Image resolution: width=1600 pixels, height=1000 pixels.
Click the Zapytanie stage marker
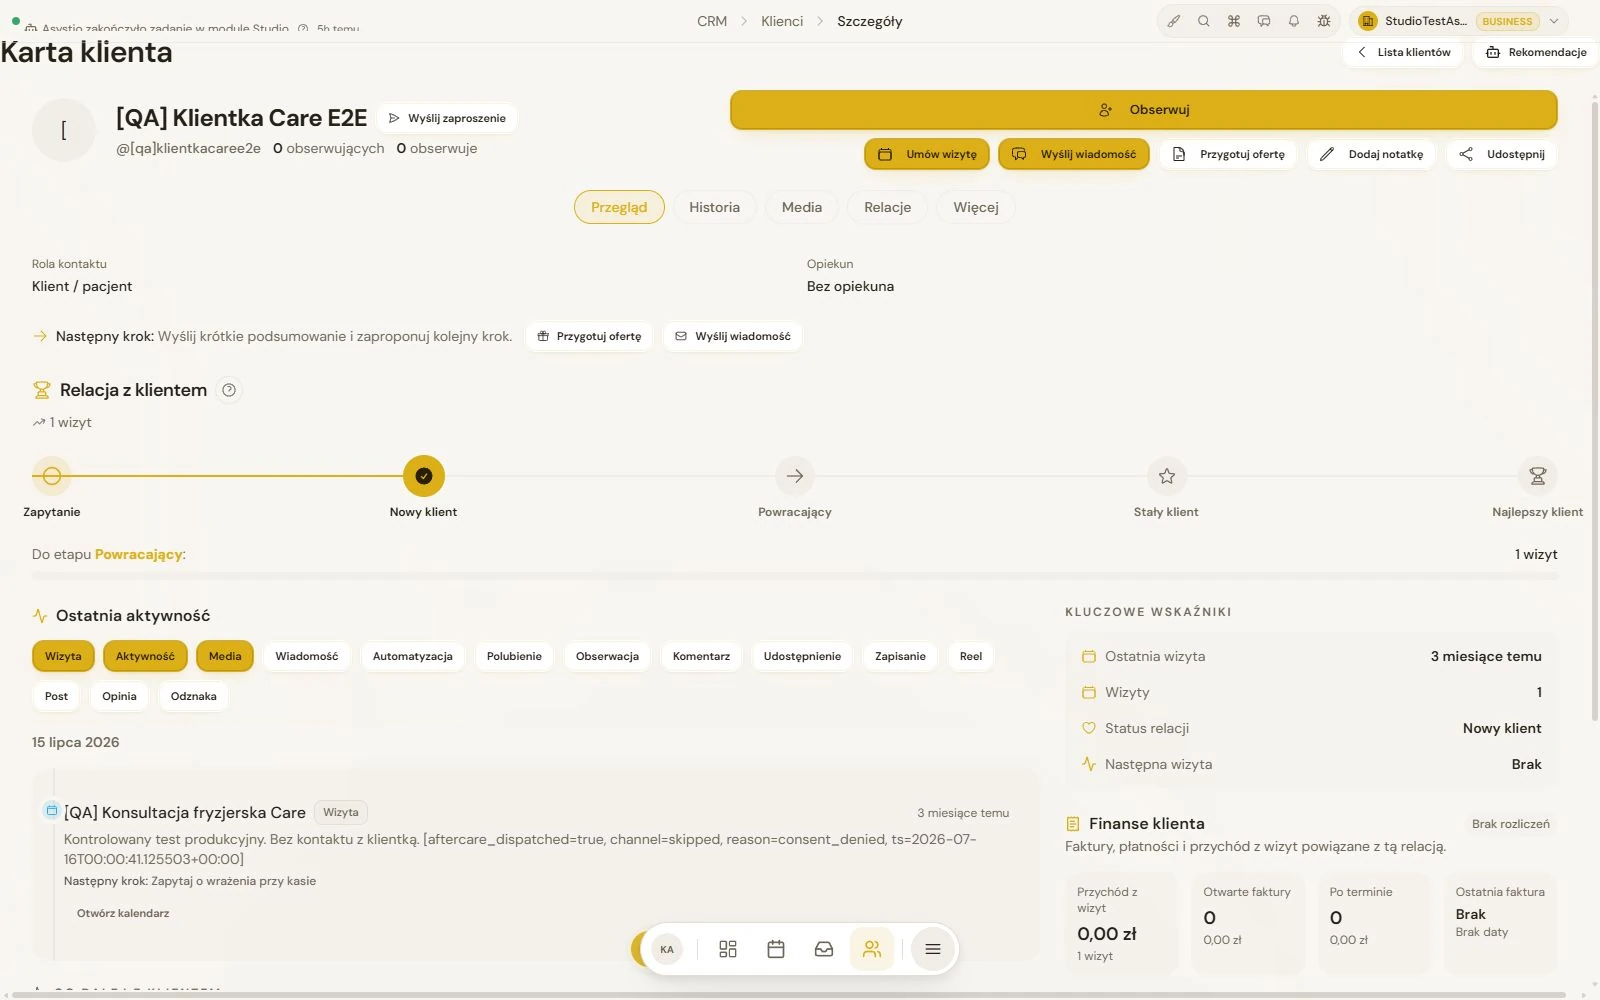(x=52, y=476)
